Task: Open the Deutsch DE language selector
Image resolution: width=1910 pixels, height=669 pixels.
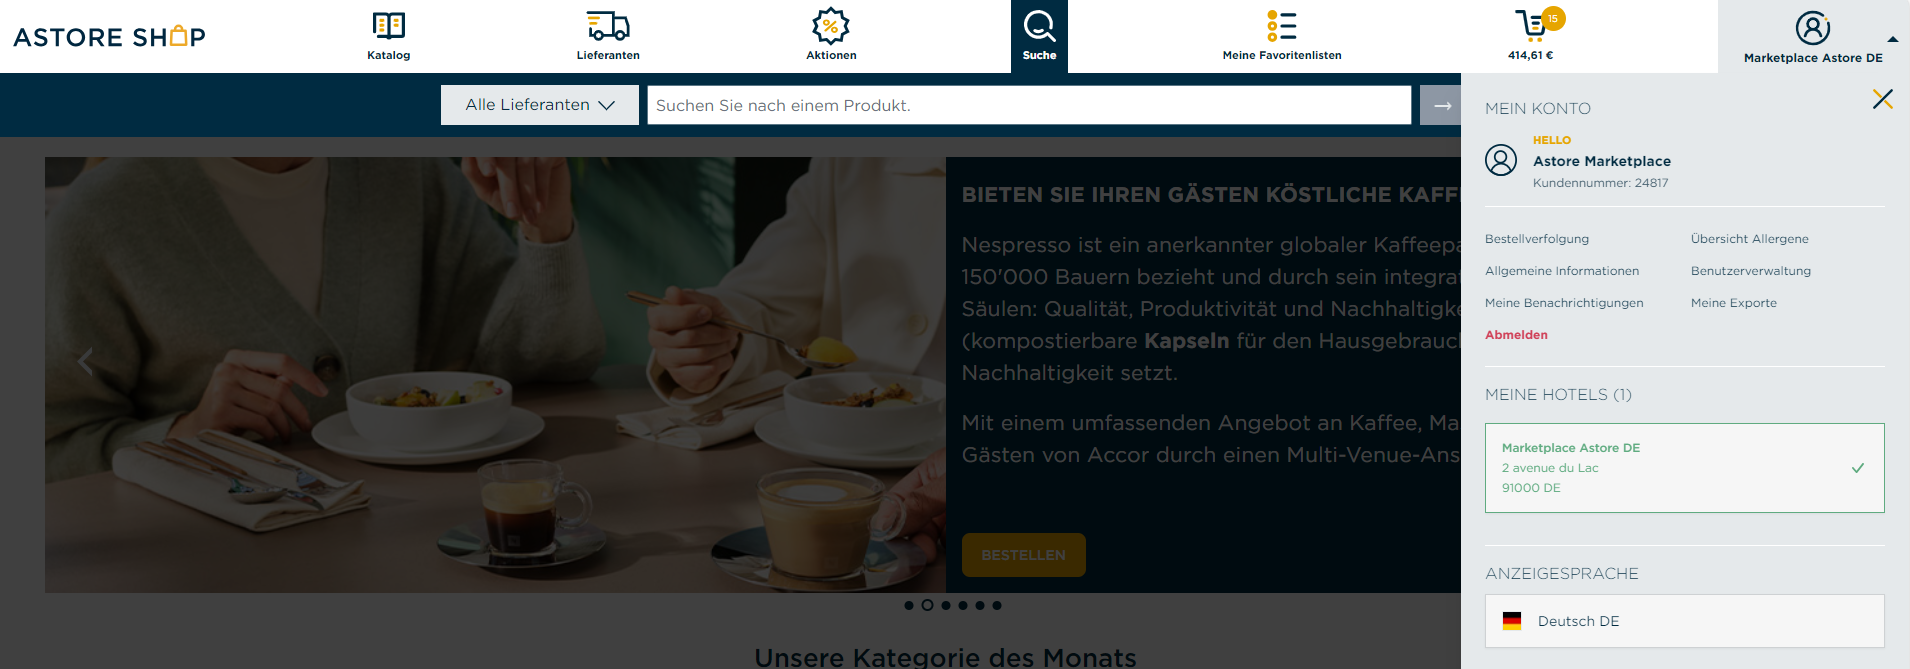Action: click(1684, 621)
